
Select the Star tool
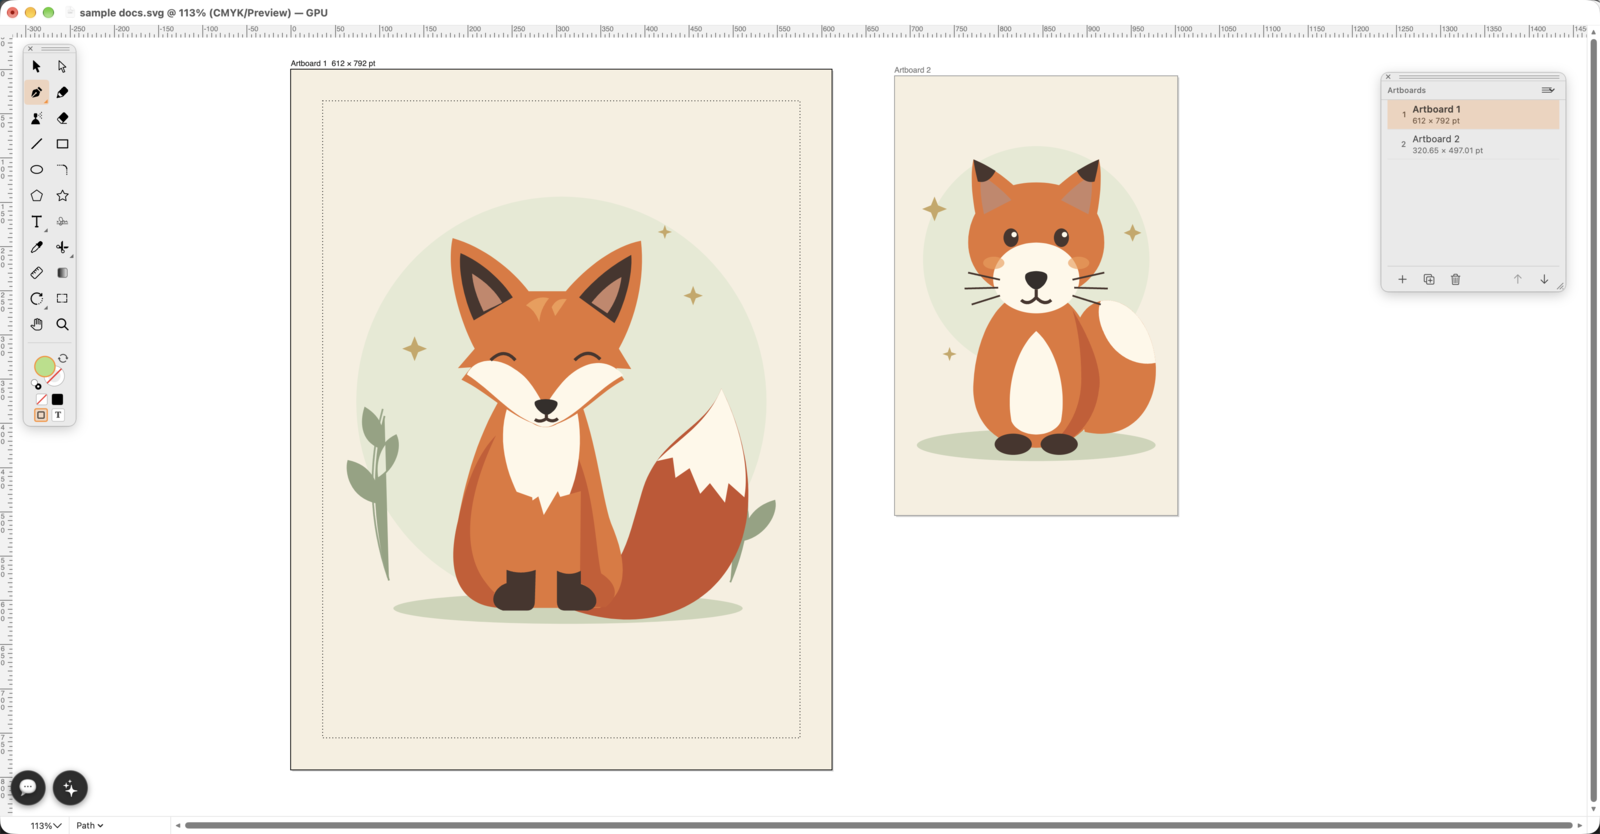(x=62, y=196)
